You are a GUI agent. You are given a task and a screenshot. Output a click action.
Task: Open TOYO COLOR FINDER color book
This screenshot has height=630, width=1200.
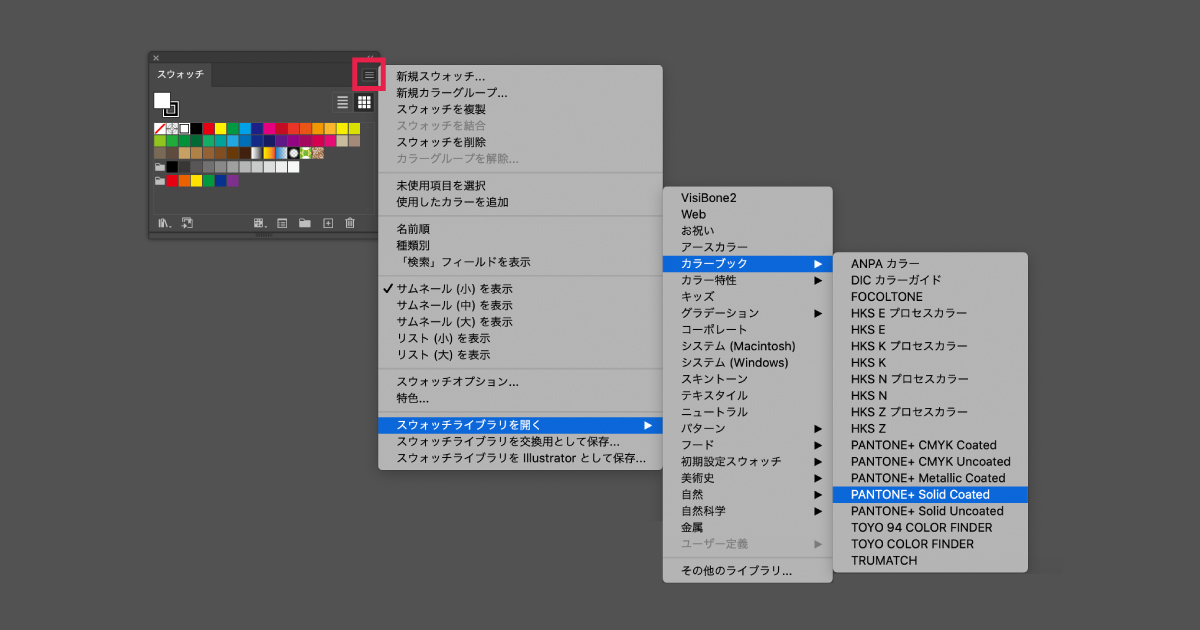[930, 544]
